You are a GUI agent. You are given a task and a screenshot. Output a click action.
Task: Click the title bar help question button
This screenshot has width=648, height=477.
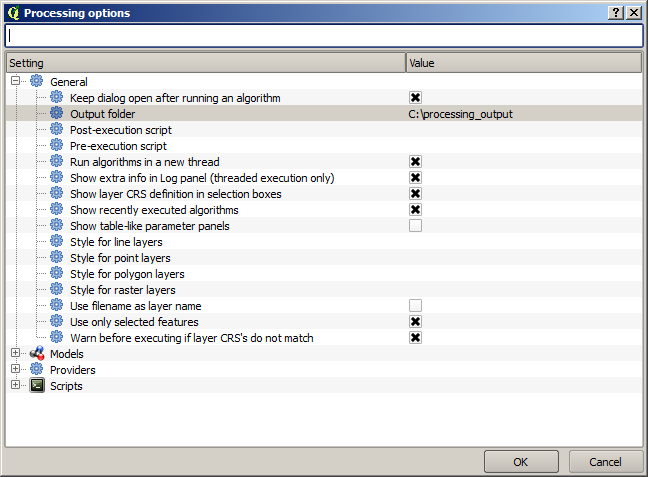(x=615, y=13)
